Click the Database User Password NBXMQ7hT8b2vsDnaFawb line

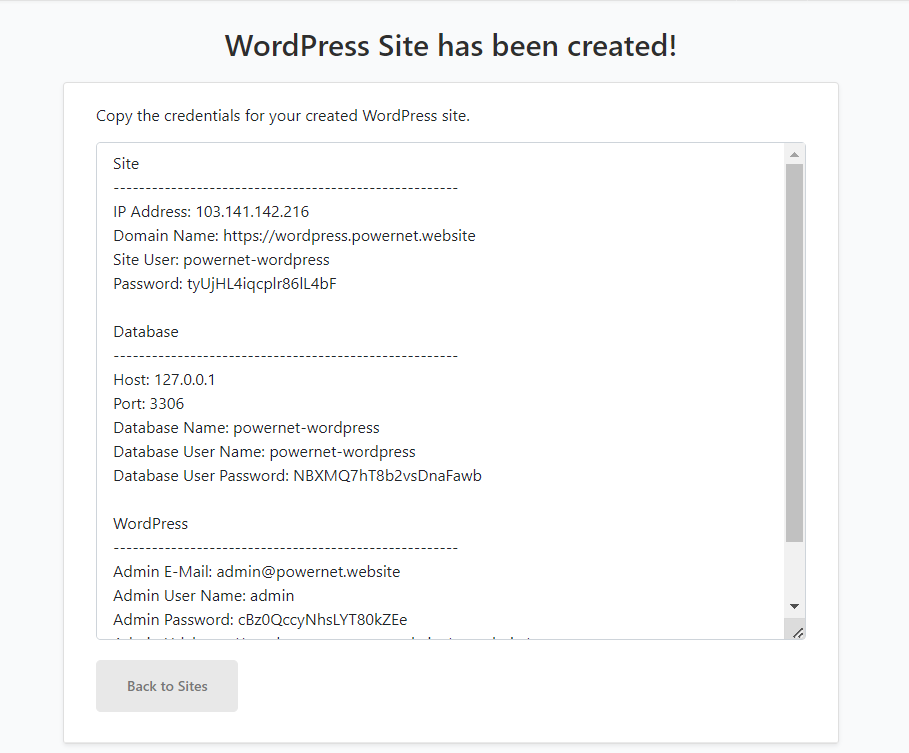coord(297,476)
